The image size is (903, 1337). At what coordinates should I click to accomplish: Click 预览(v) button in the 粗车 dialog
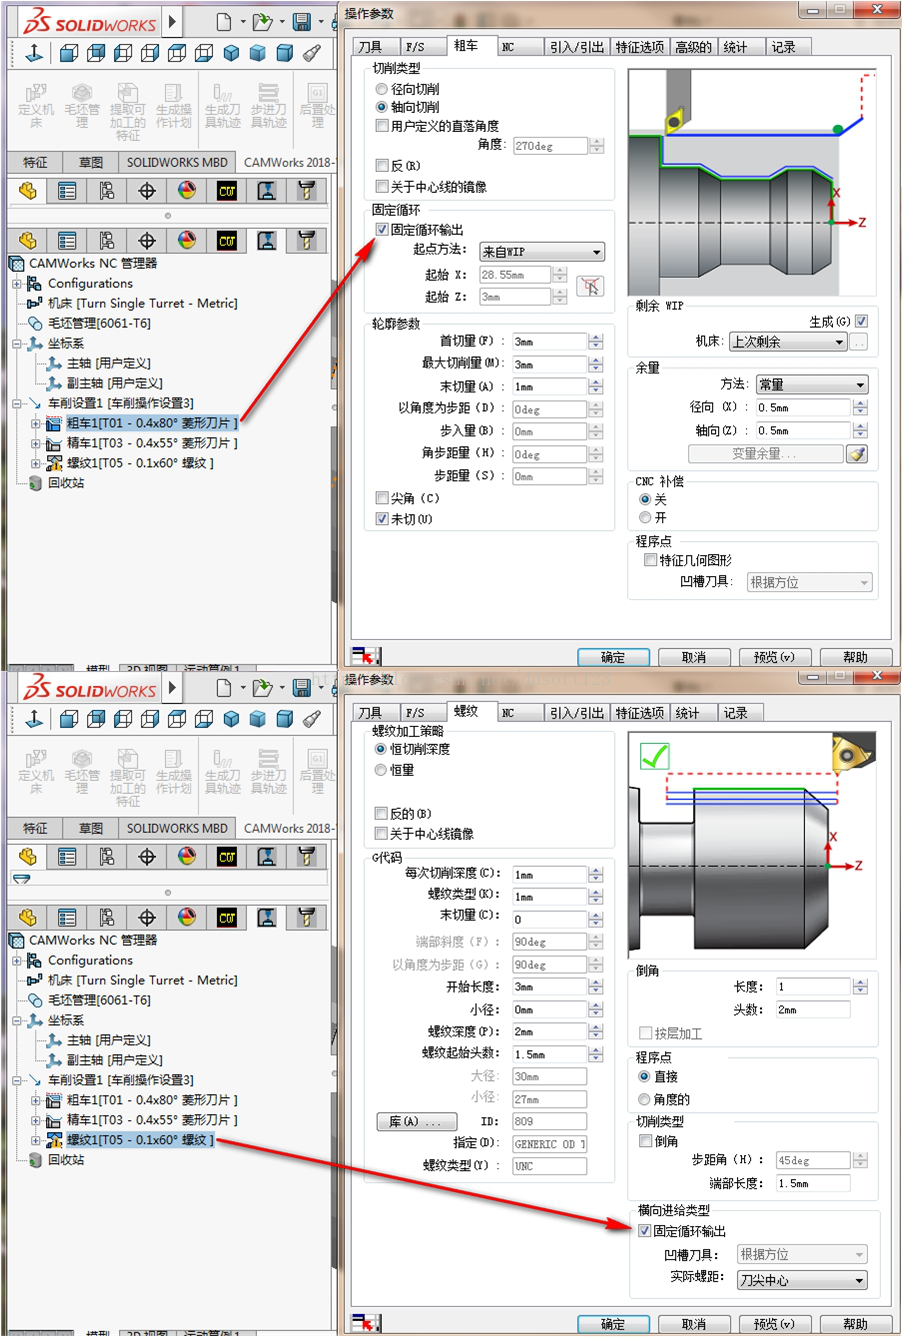click(x=774, y=657)
